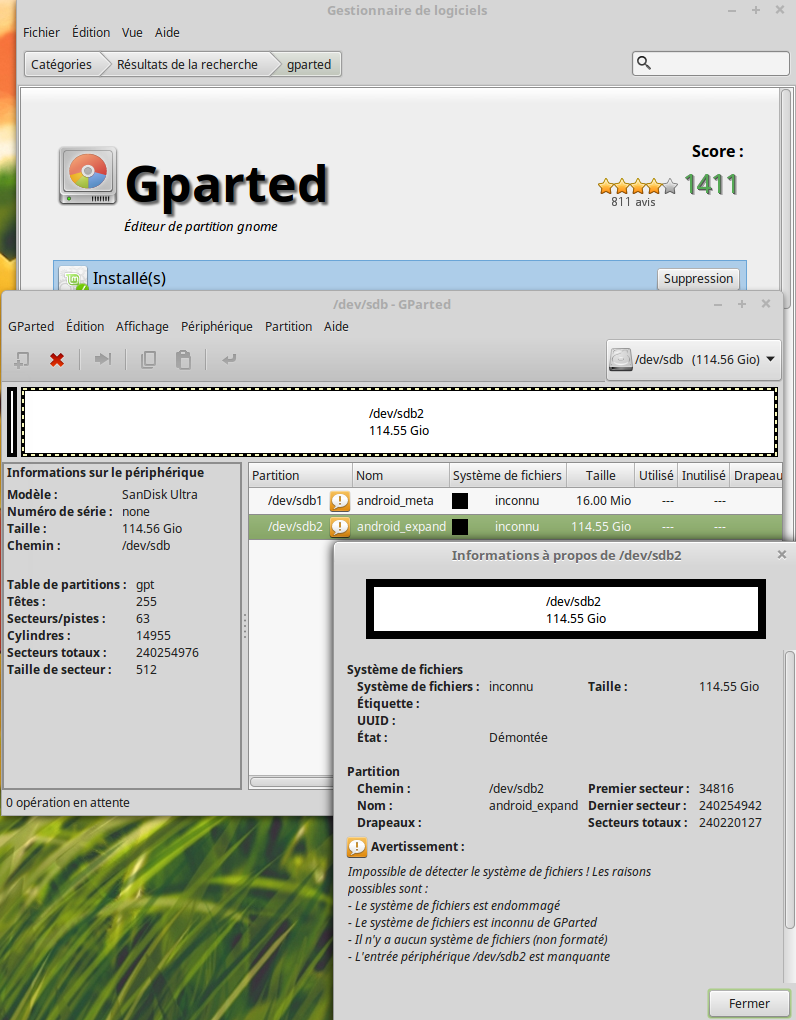Open Vue menu in Gestionnaire de logiciels
The height and width of the screenshot is (1020, 796).
point(132,33)
